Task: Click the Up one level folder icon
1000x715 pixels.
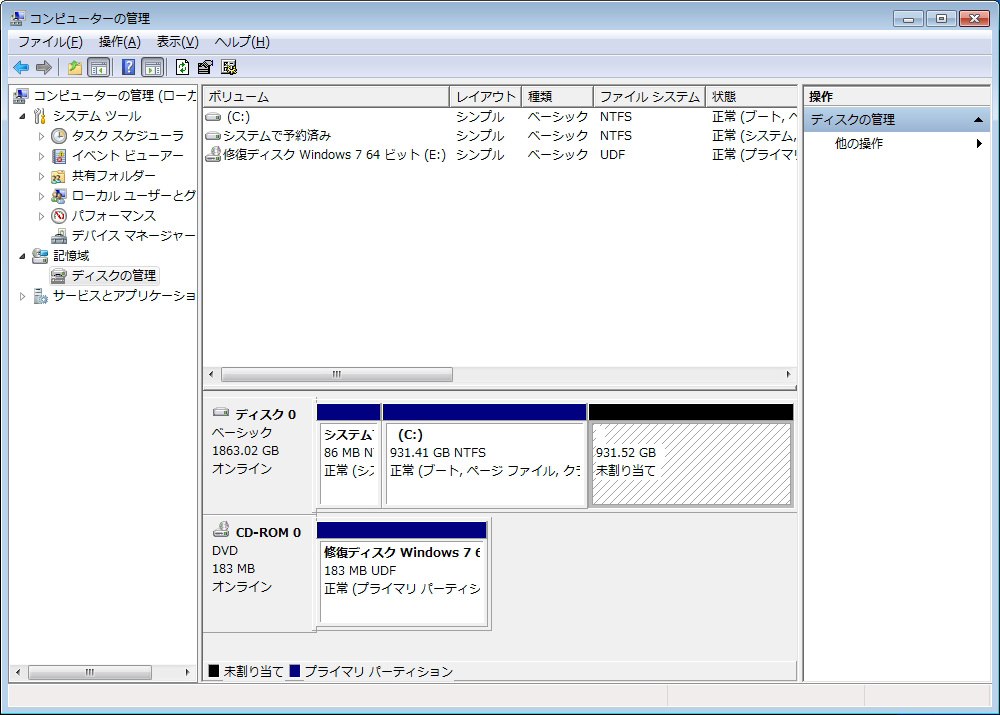Action: click(74, 67)
